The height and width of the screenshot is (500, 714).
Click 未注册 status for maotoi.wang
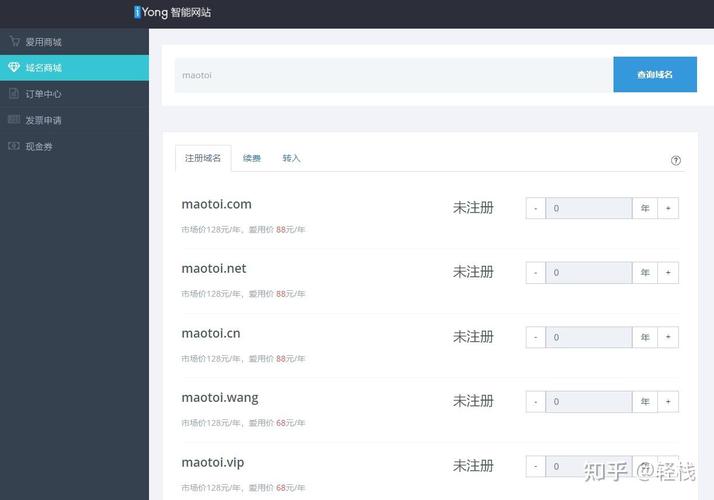point(473,401)
